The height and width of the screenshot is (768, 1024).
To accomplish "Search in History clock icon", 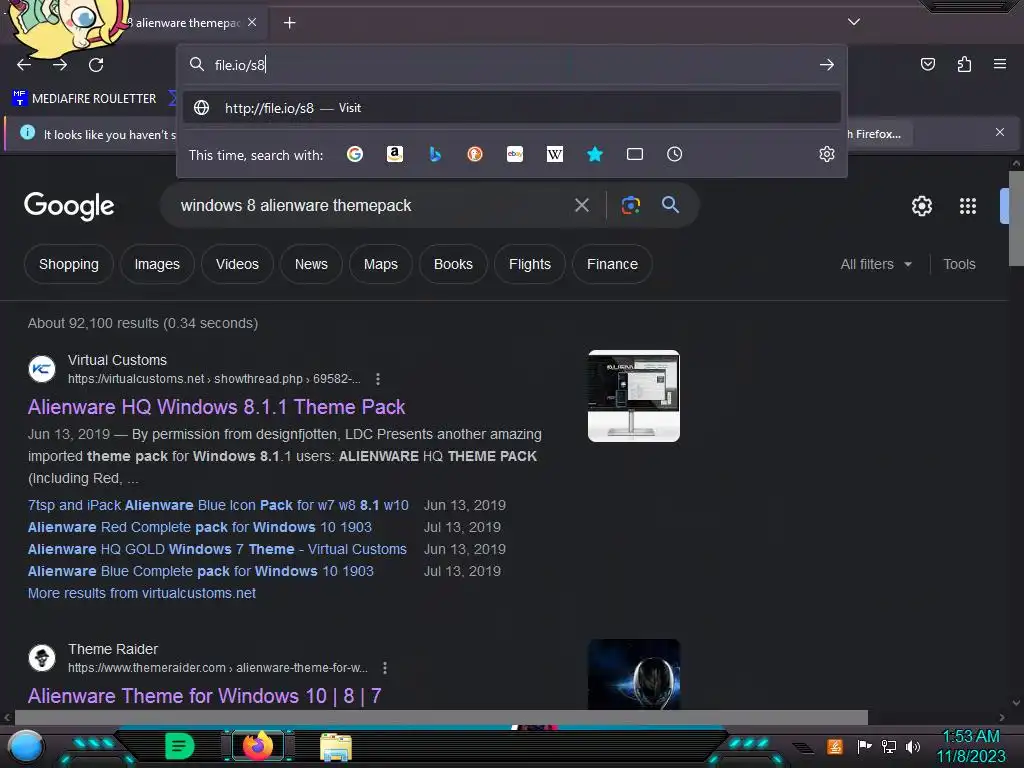I will 675,154.
